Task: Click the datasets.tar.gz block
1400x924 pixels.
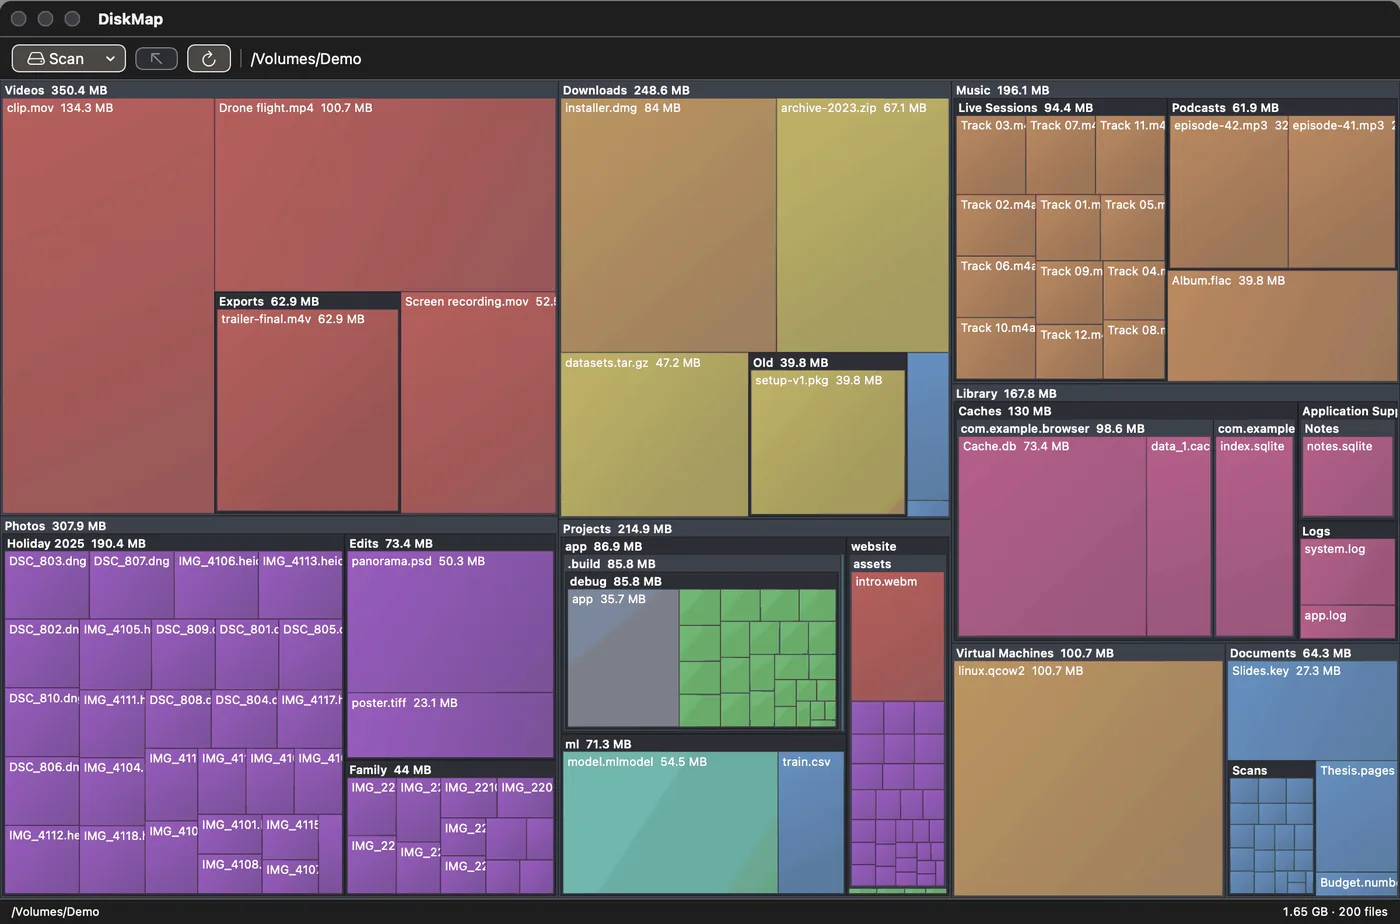Action: [x=654, y=435]
